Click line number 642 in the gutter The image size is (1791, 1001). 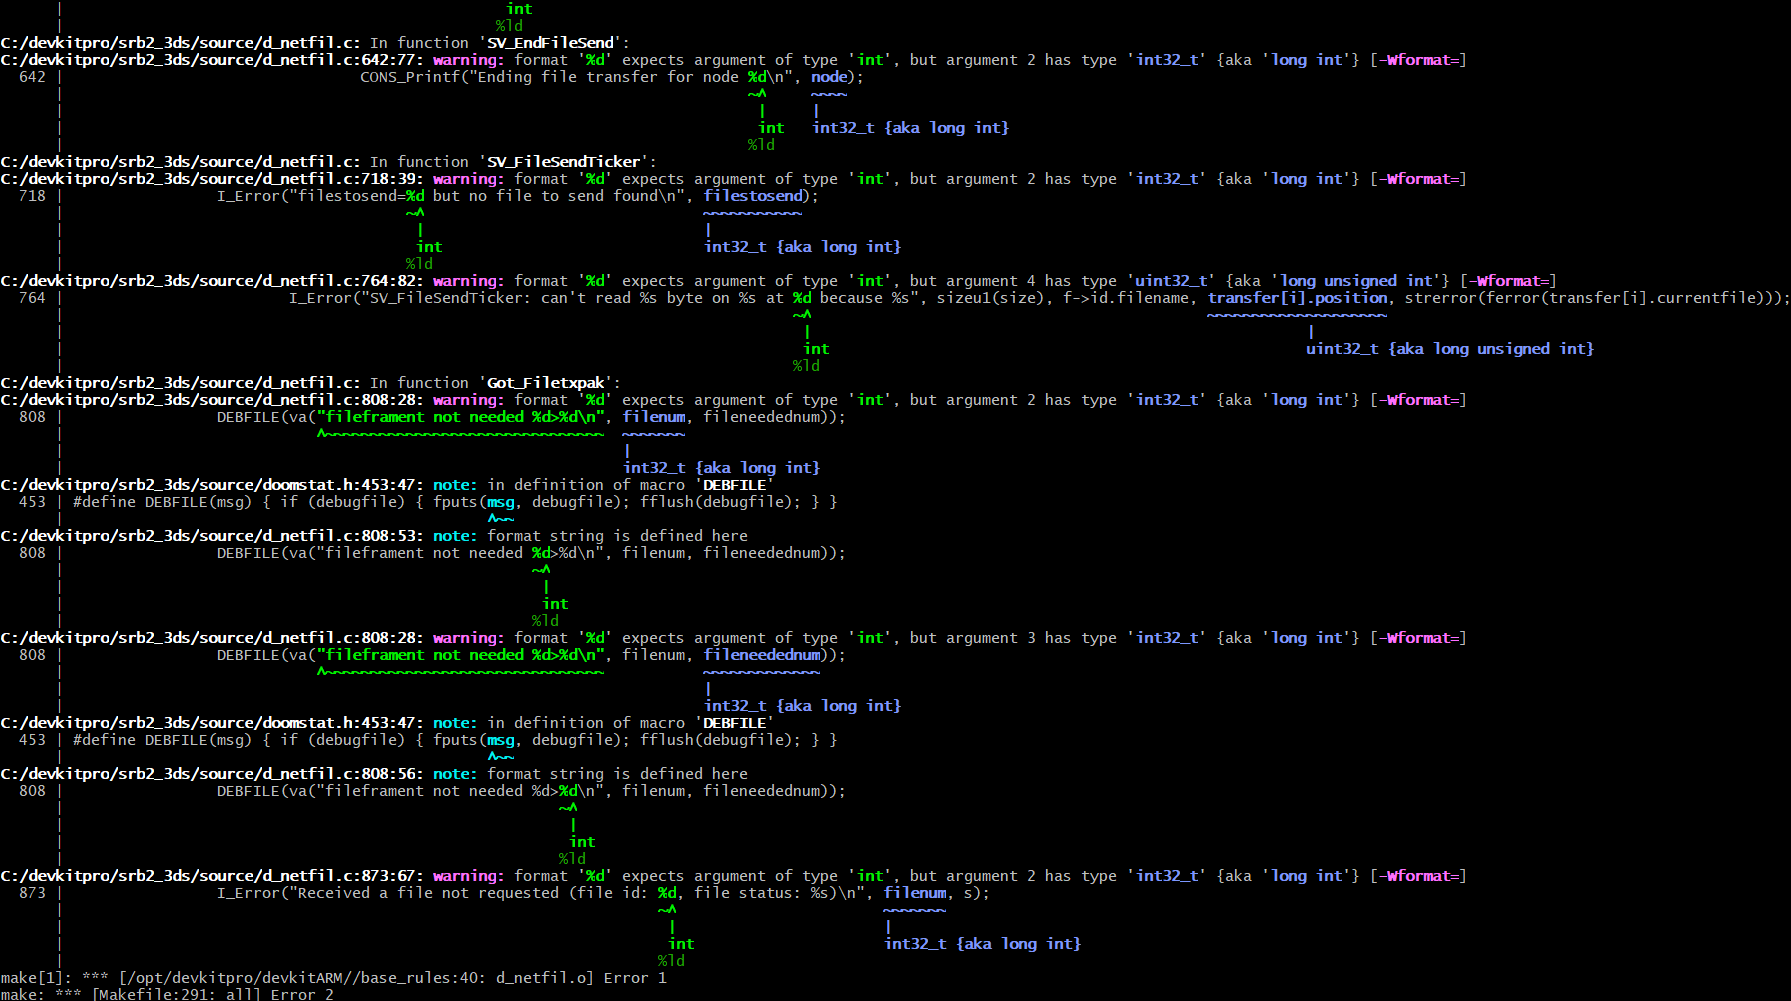(x=32, y=77)
